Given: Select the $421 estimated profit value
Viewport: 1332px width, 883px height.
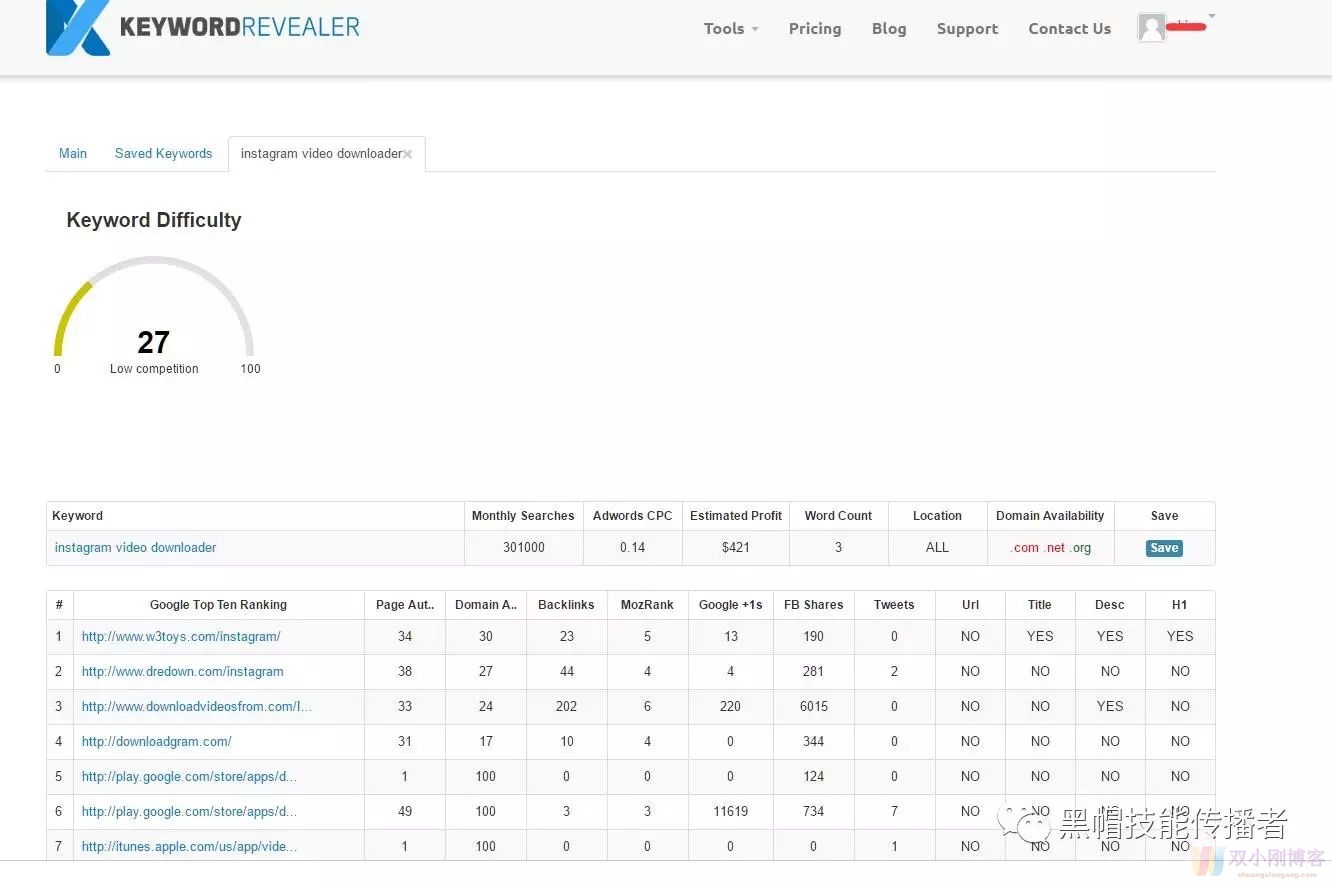Looking at the screenshot, I should (736, 548).
